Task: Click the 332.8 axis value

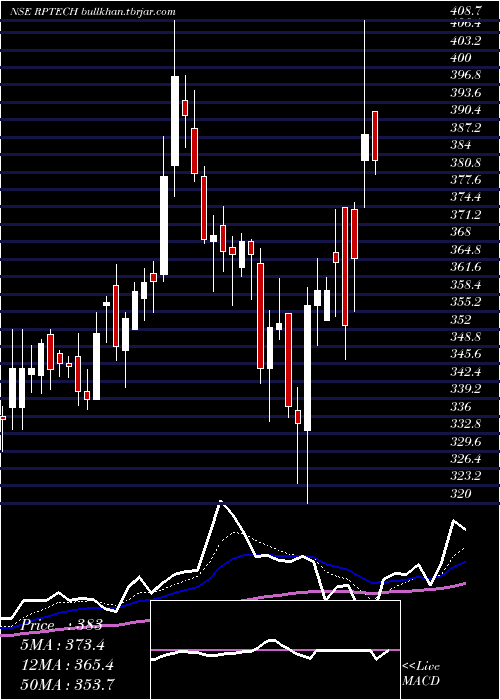Action: click(466, 424)
